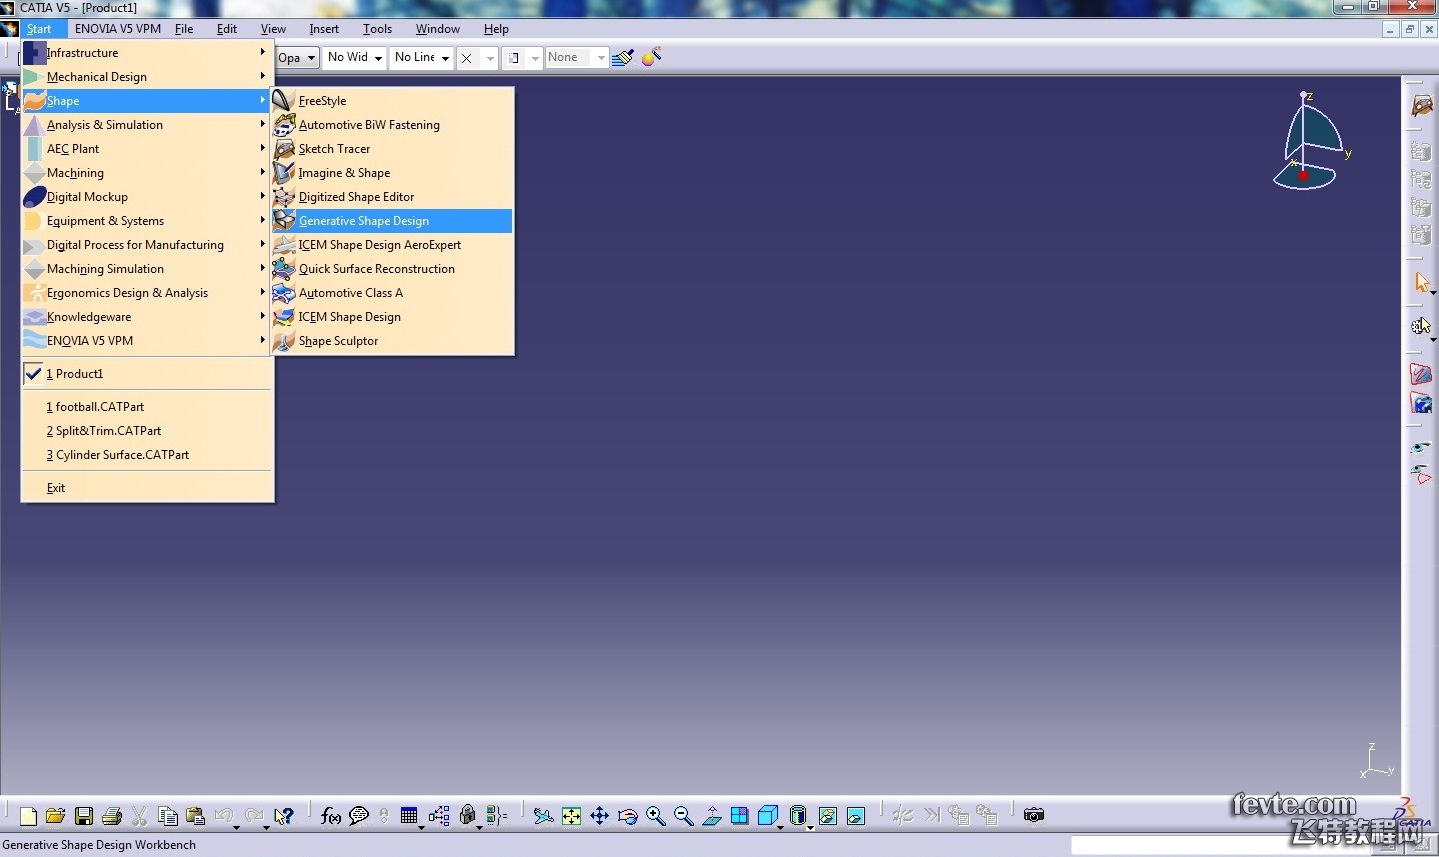Expand the Analysis & Simulation submenu
This screenshot has height=857, width=1439.
147,125
